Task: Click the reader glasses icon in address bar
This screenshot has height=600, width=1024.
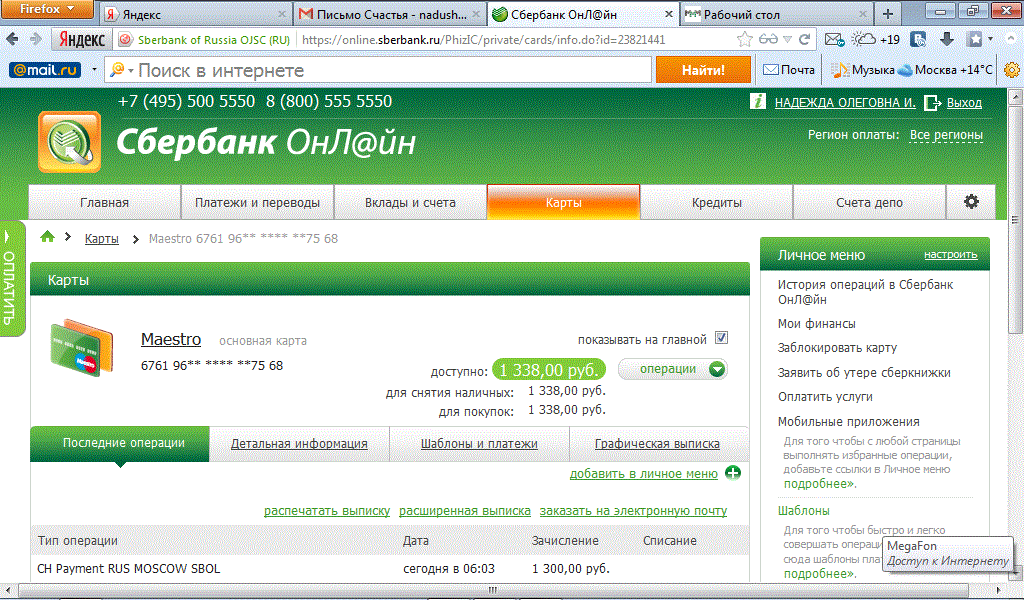Action: click(x=768, y=39)
